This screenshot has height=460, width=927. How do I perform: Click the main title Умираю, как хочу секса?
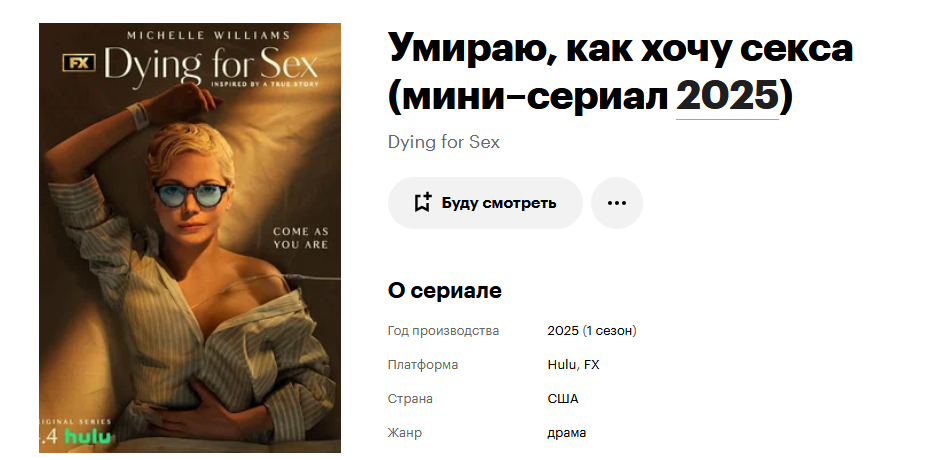pyautogui.click(x=621, y=49)
